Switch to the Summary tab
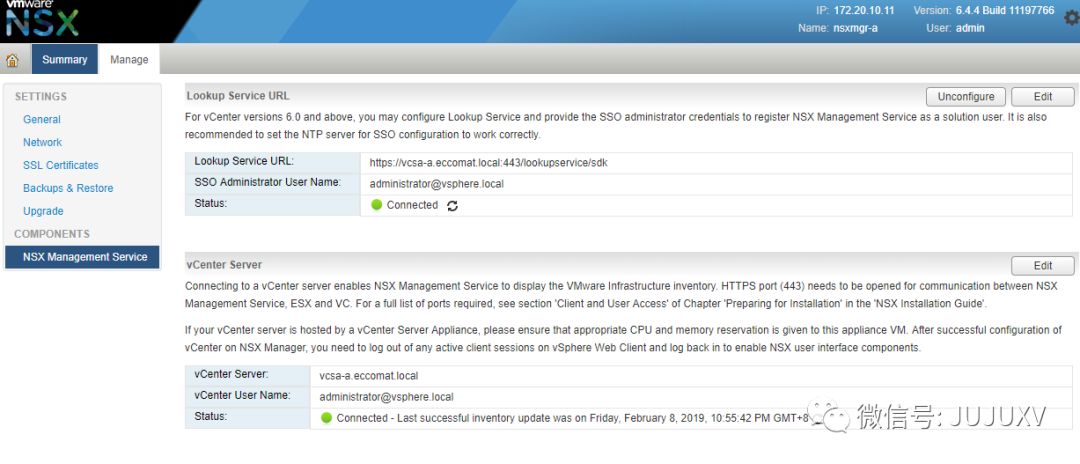Image resolution: width=1080 pixels, height=464 pixels. pos(65,59)
